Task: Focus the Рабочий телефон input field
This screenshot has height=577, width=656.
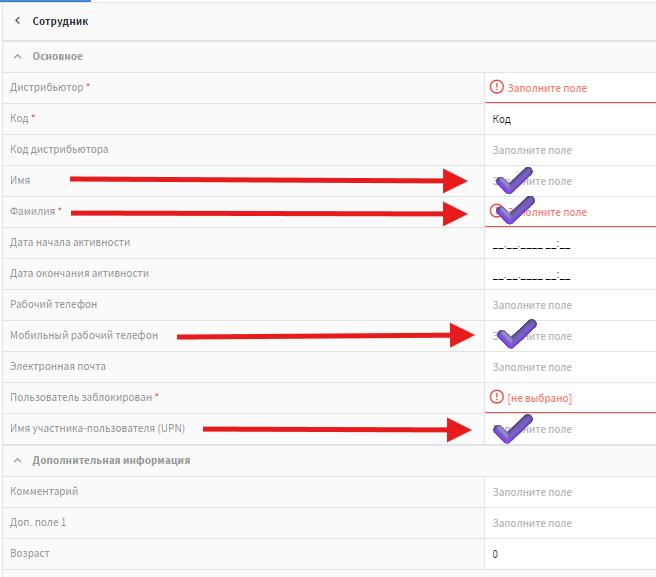Action: (570, 305)
